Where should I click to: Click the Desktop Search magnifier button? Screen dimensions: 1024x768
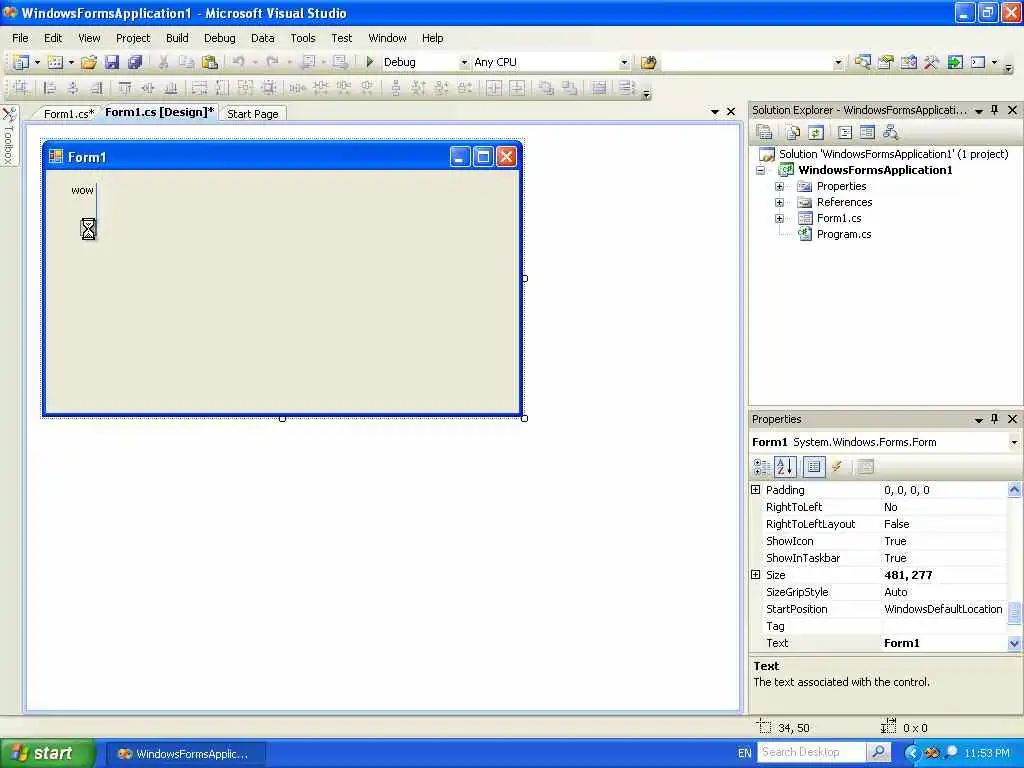(x=879, y=752)
